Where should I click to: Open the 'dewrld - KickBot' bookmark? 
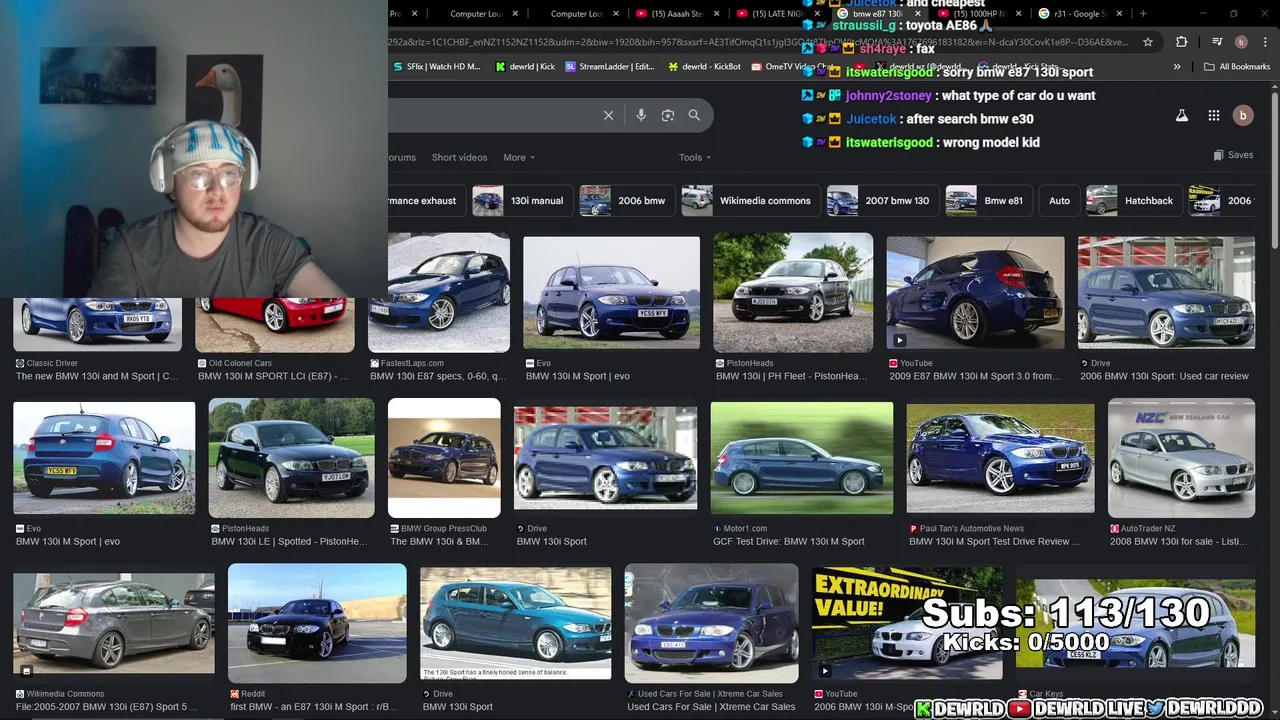(704, 67)
